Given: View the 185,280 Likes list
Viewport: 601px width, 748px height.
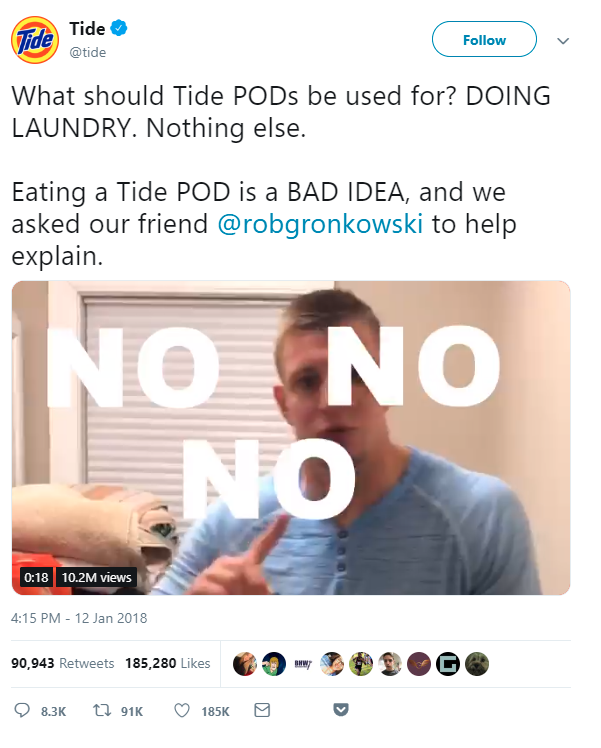Looking at the screenshot, I should (167, 663).
